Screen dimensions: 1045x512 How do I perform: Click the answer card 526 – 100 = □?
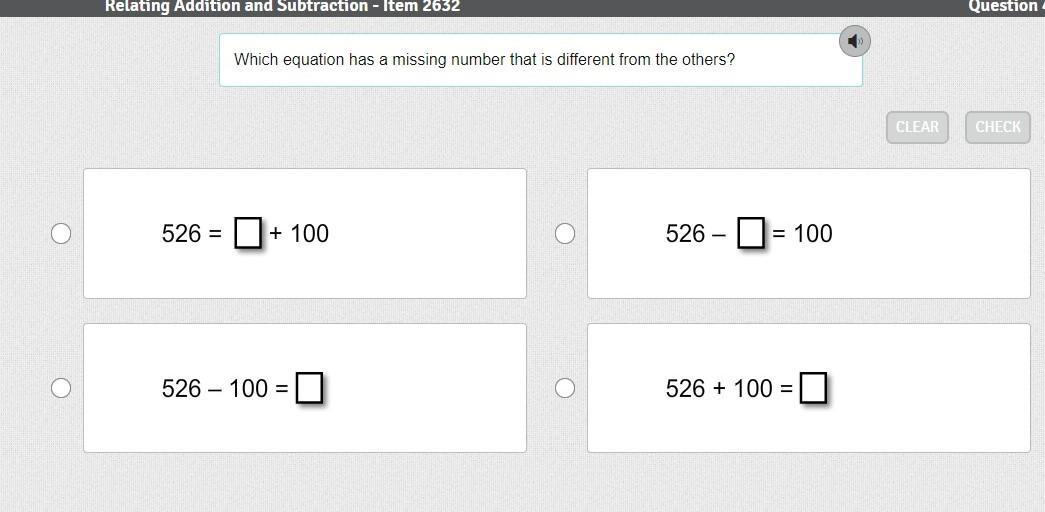pos(420,388)
